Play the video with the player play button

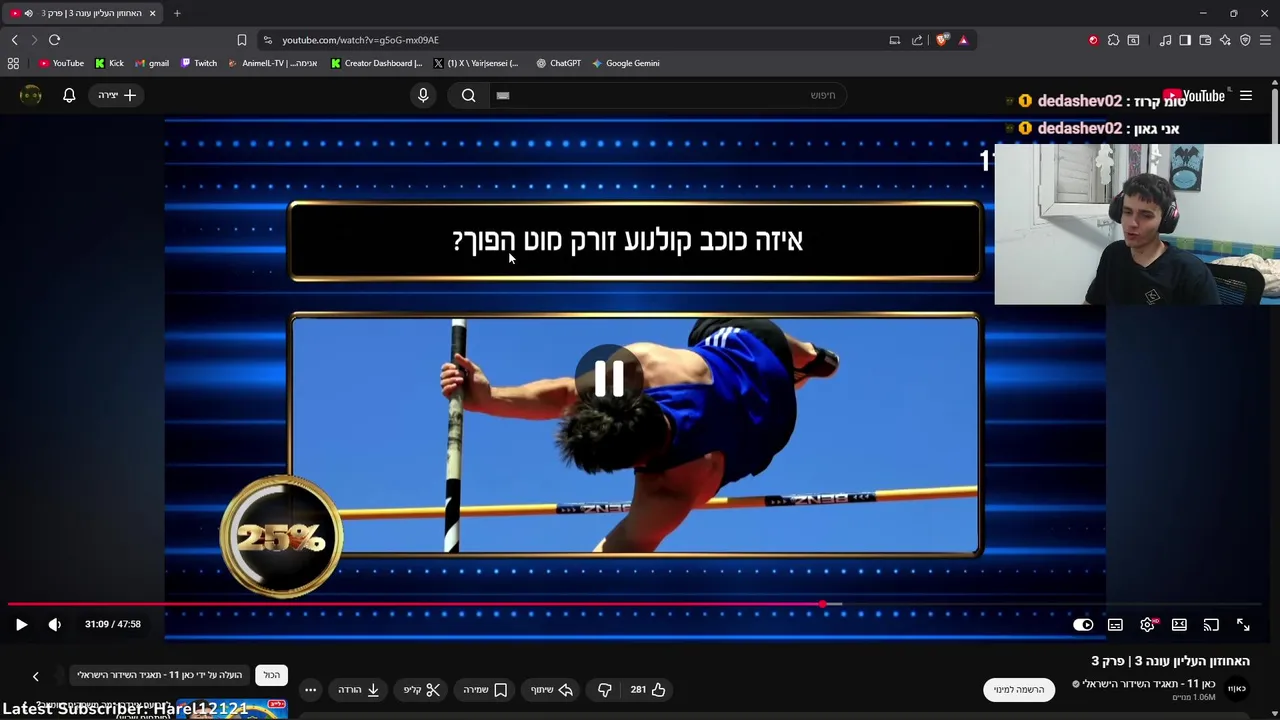(21, 624)
